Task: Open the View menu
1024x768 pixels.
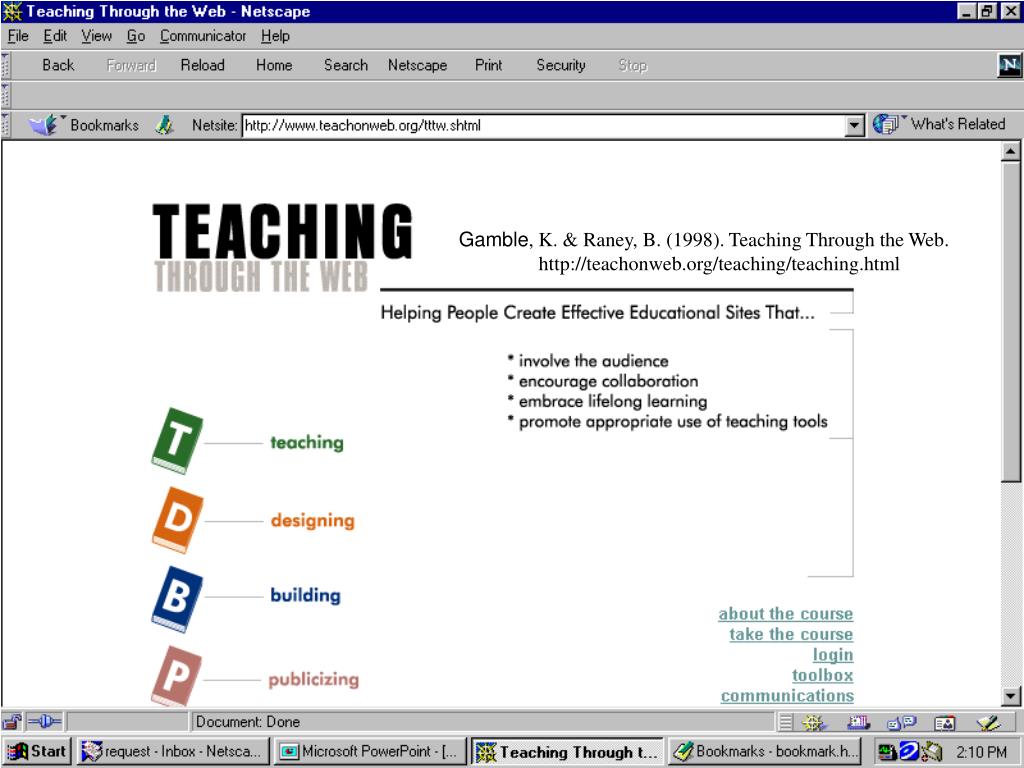Action: 96,36
